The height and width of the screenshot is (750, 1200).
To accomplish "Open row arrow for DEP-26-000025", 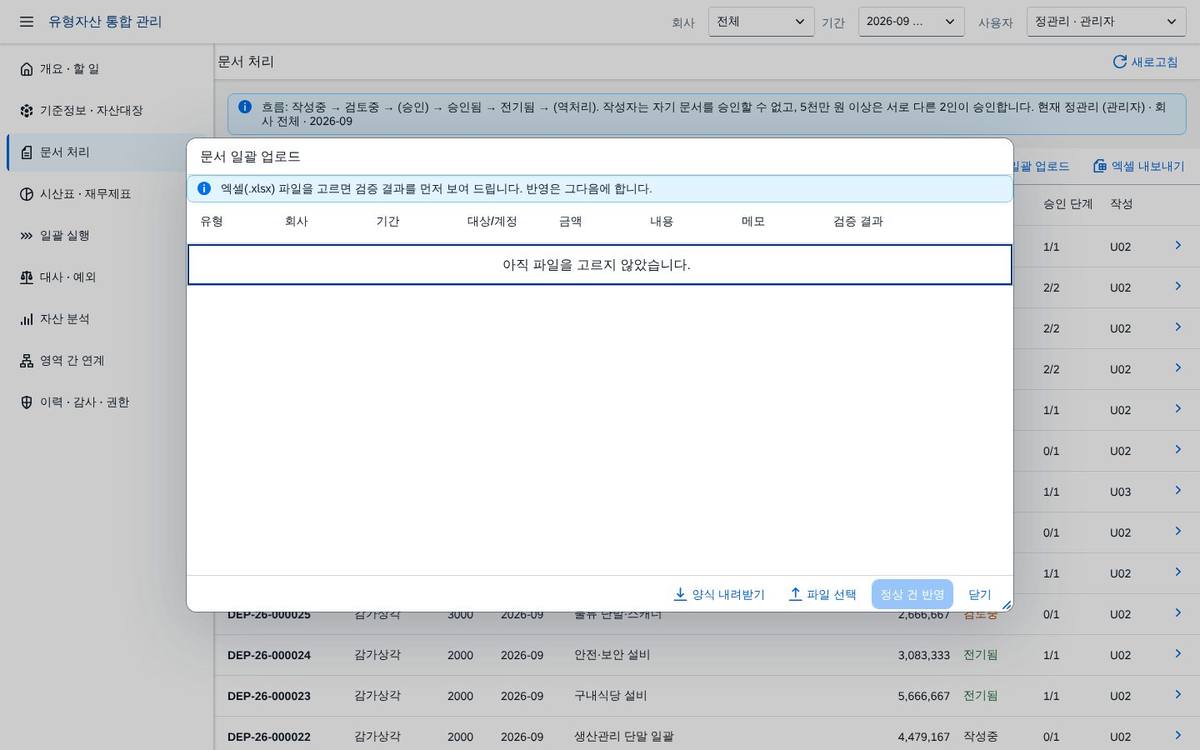I will [1178, 613].
